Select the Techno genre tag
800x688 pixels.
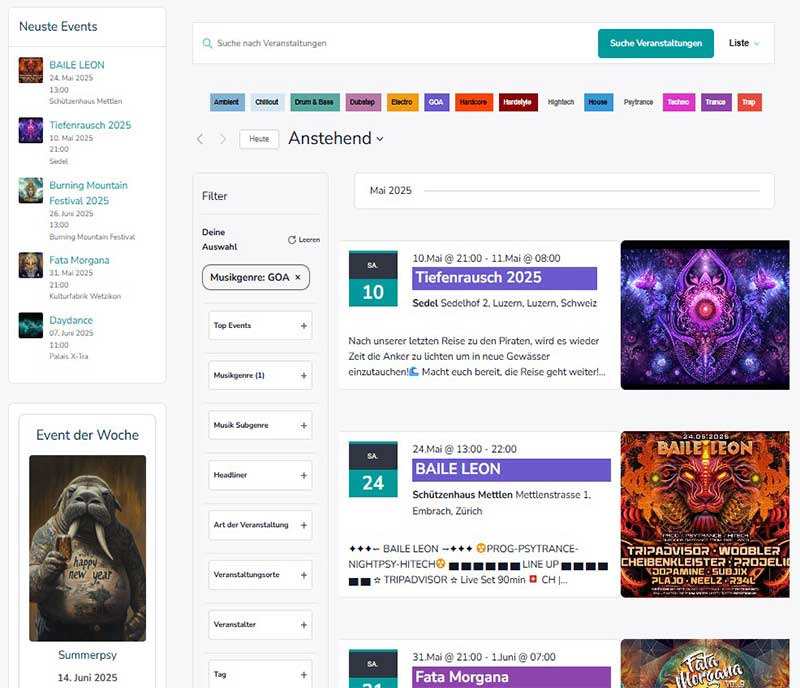tap(678, 102)
